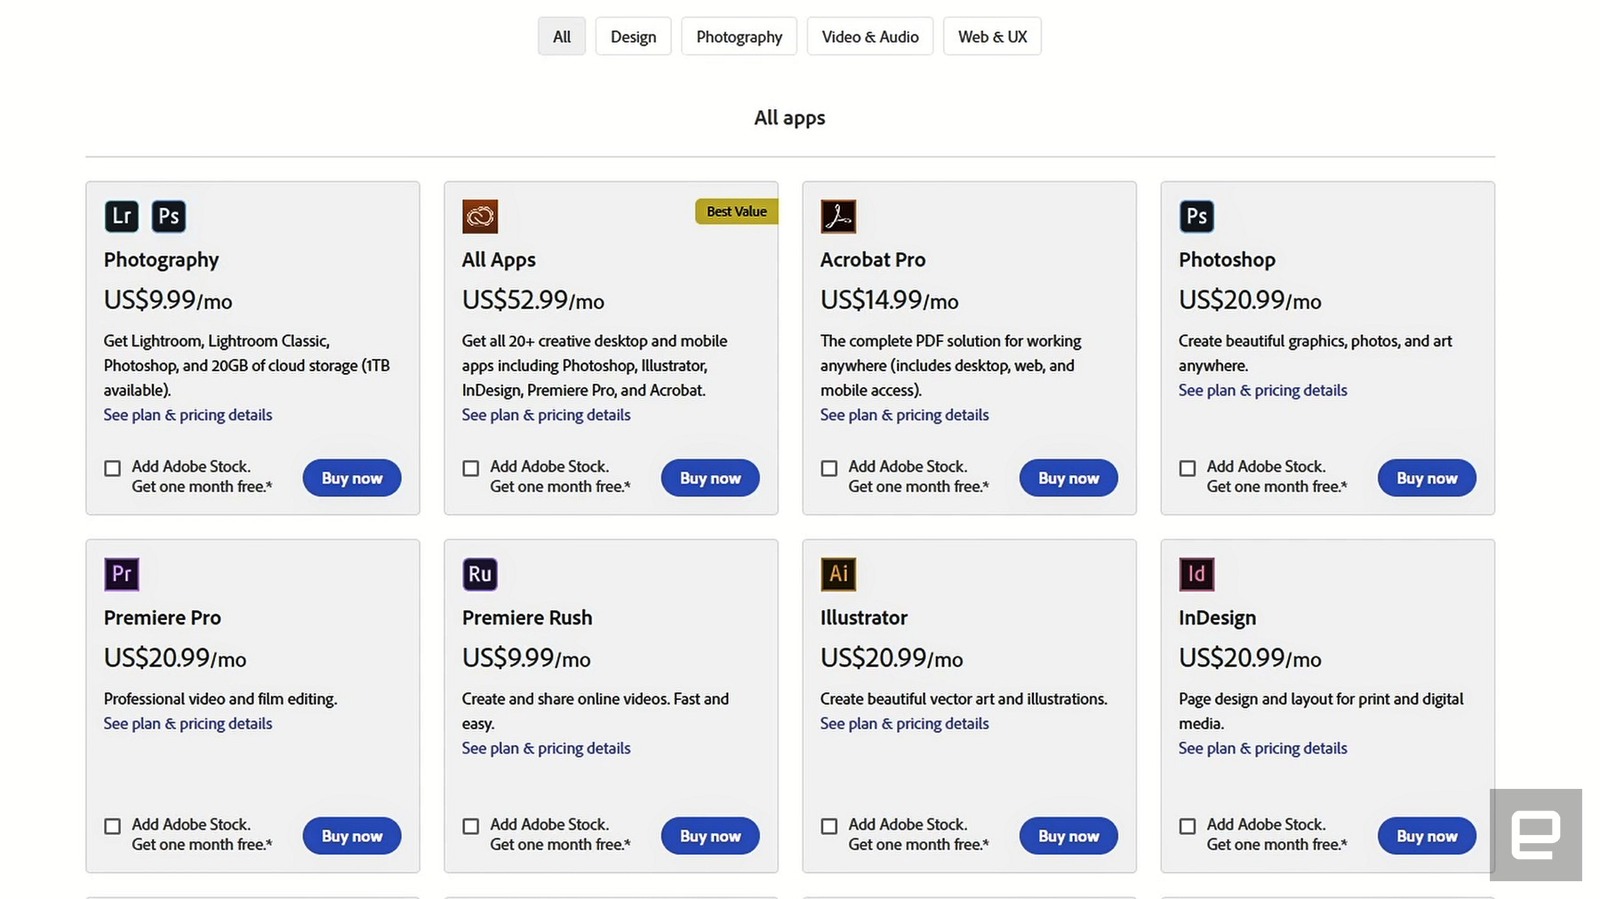This screenshot has width=1600, height=899.
Task: Buy the Premiere Rush plan now
Action: click(x=710, y=836)
